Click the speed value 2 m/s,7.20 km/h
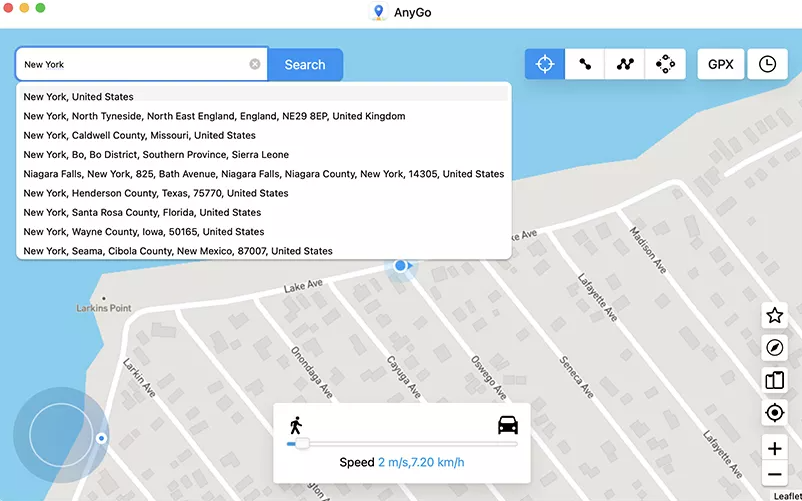Viewport: 802px width, 501px height. coord(421,462)
